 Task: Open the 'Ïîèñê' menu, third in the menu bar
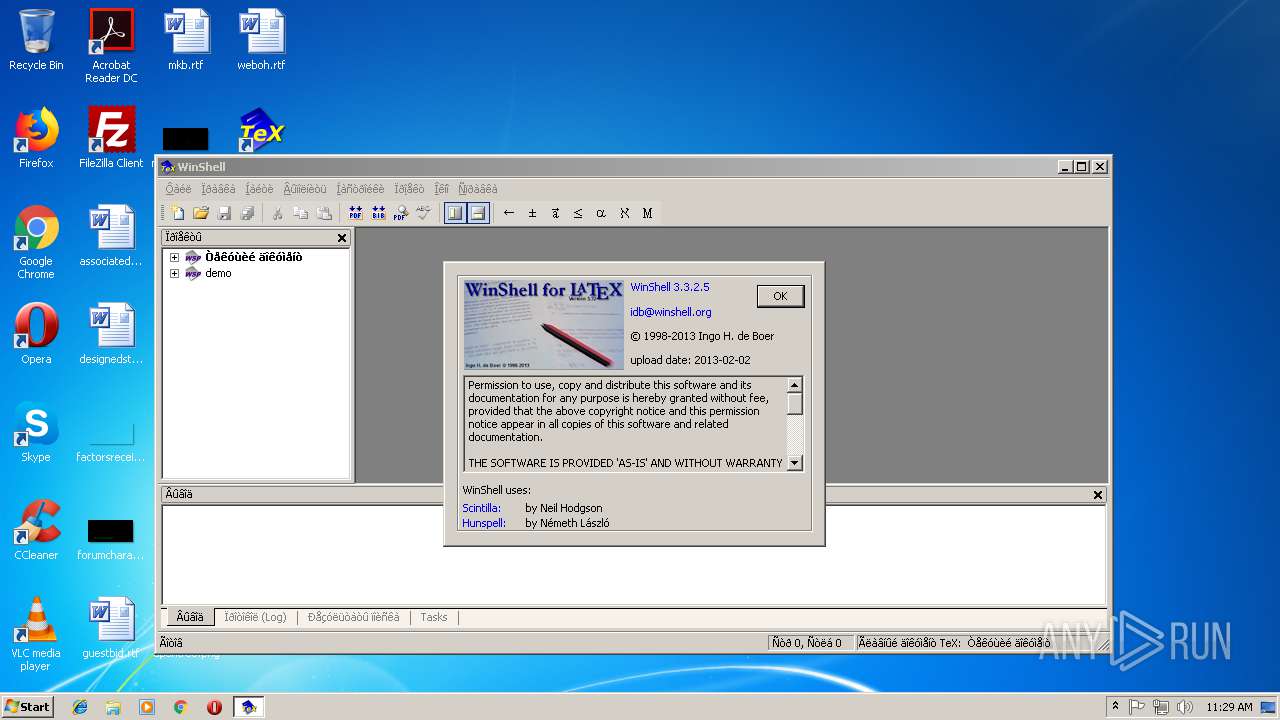[260, 189]
